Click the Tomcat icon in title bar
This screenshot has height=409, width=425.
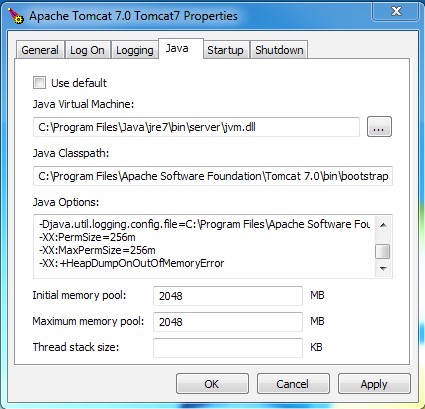click(x=16, y=16)
